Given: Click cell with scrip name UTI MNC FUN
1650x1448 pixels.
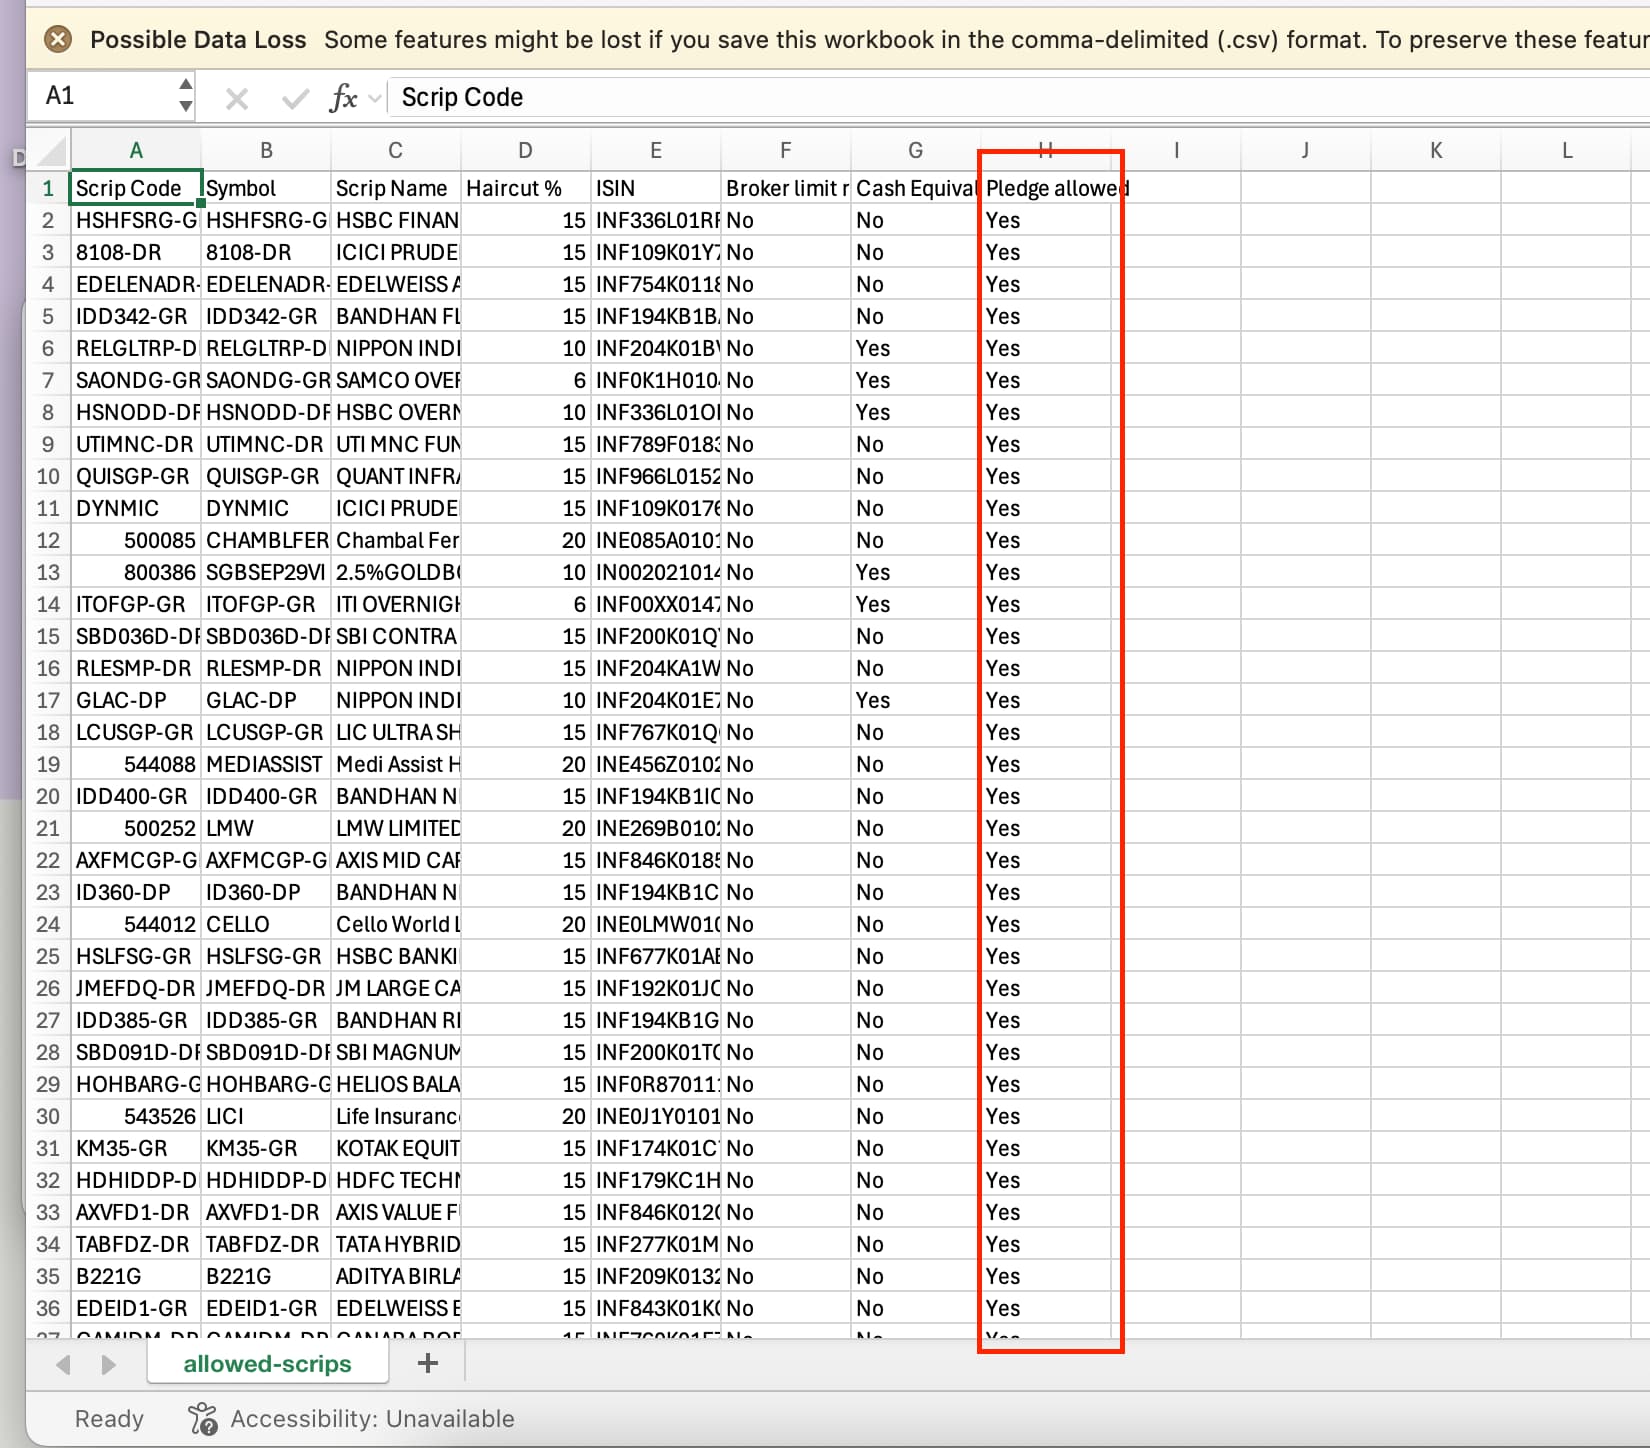Looking at the screenshot, I should (x=396, y=444).
